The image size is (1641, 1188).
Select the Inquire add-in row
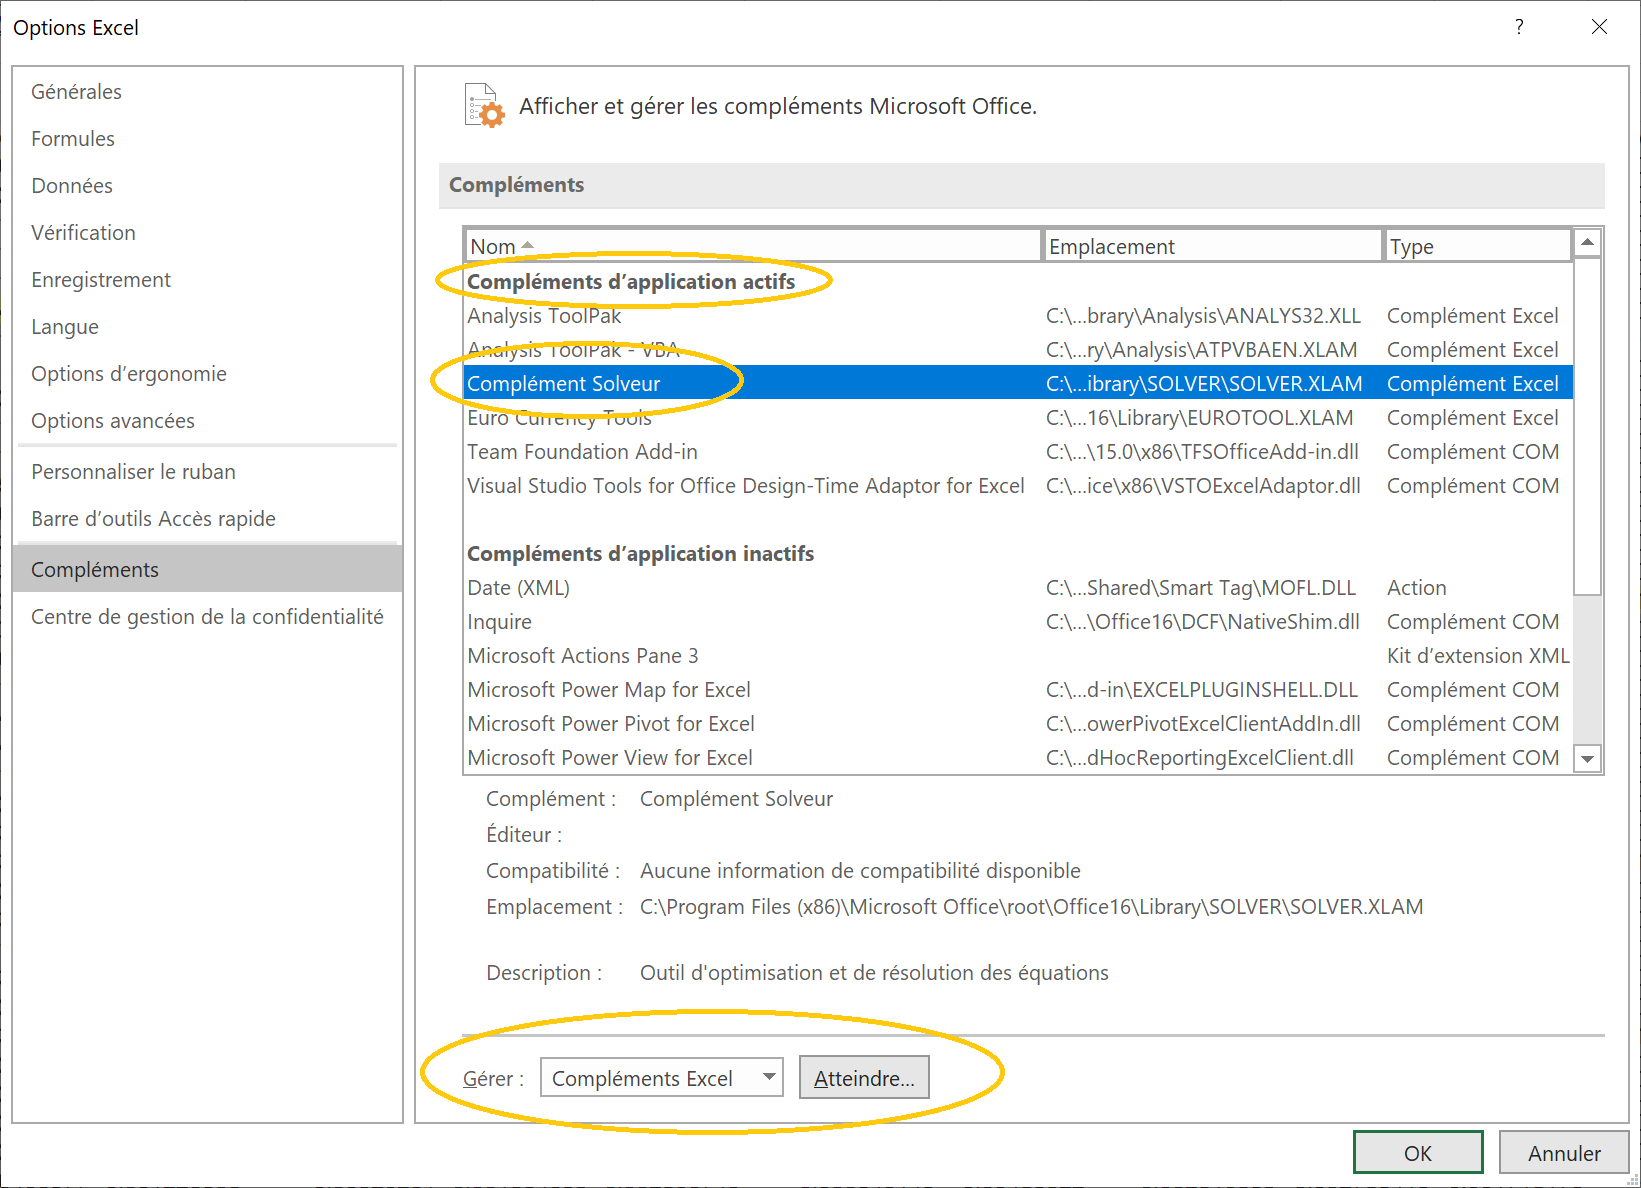(x=1018, y=622)
